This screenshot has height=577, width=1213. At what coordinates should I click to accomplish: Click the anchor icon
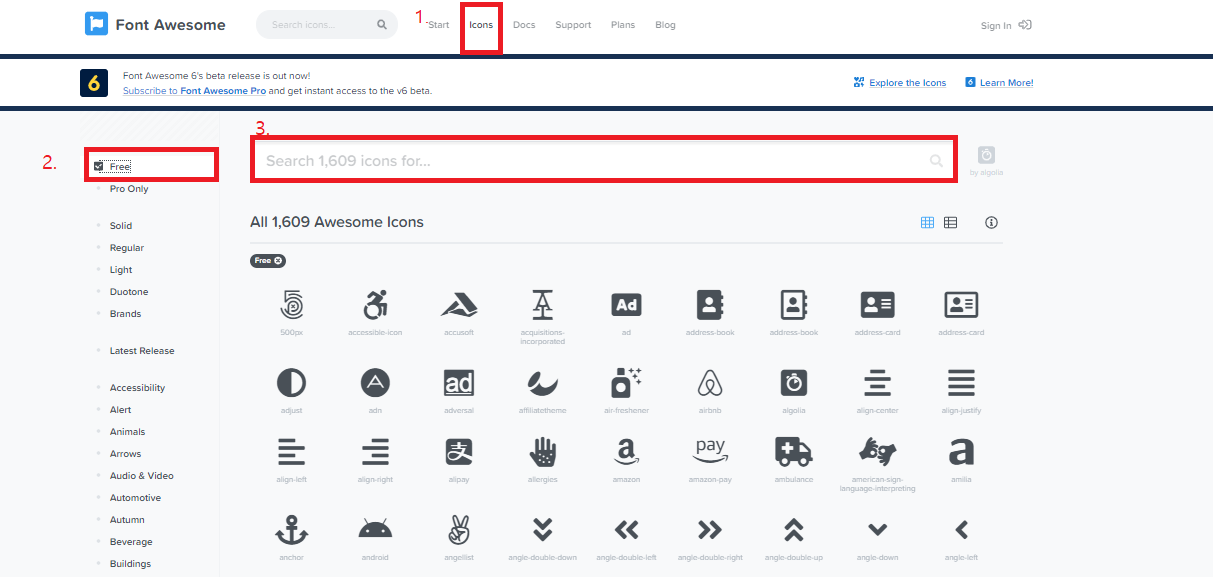(x=291, y=529)
